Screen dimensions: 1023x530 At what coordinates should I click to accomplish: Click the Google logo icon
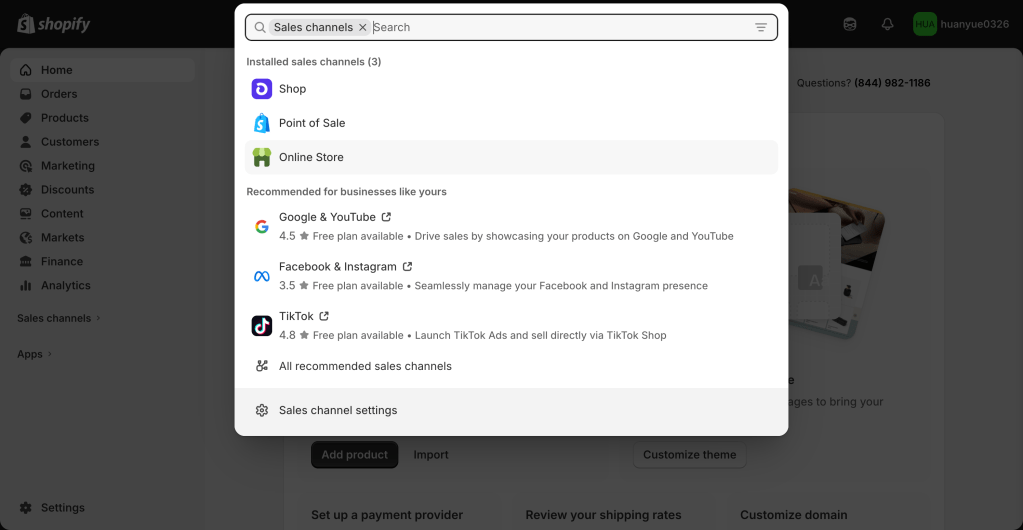262,226
